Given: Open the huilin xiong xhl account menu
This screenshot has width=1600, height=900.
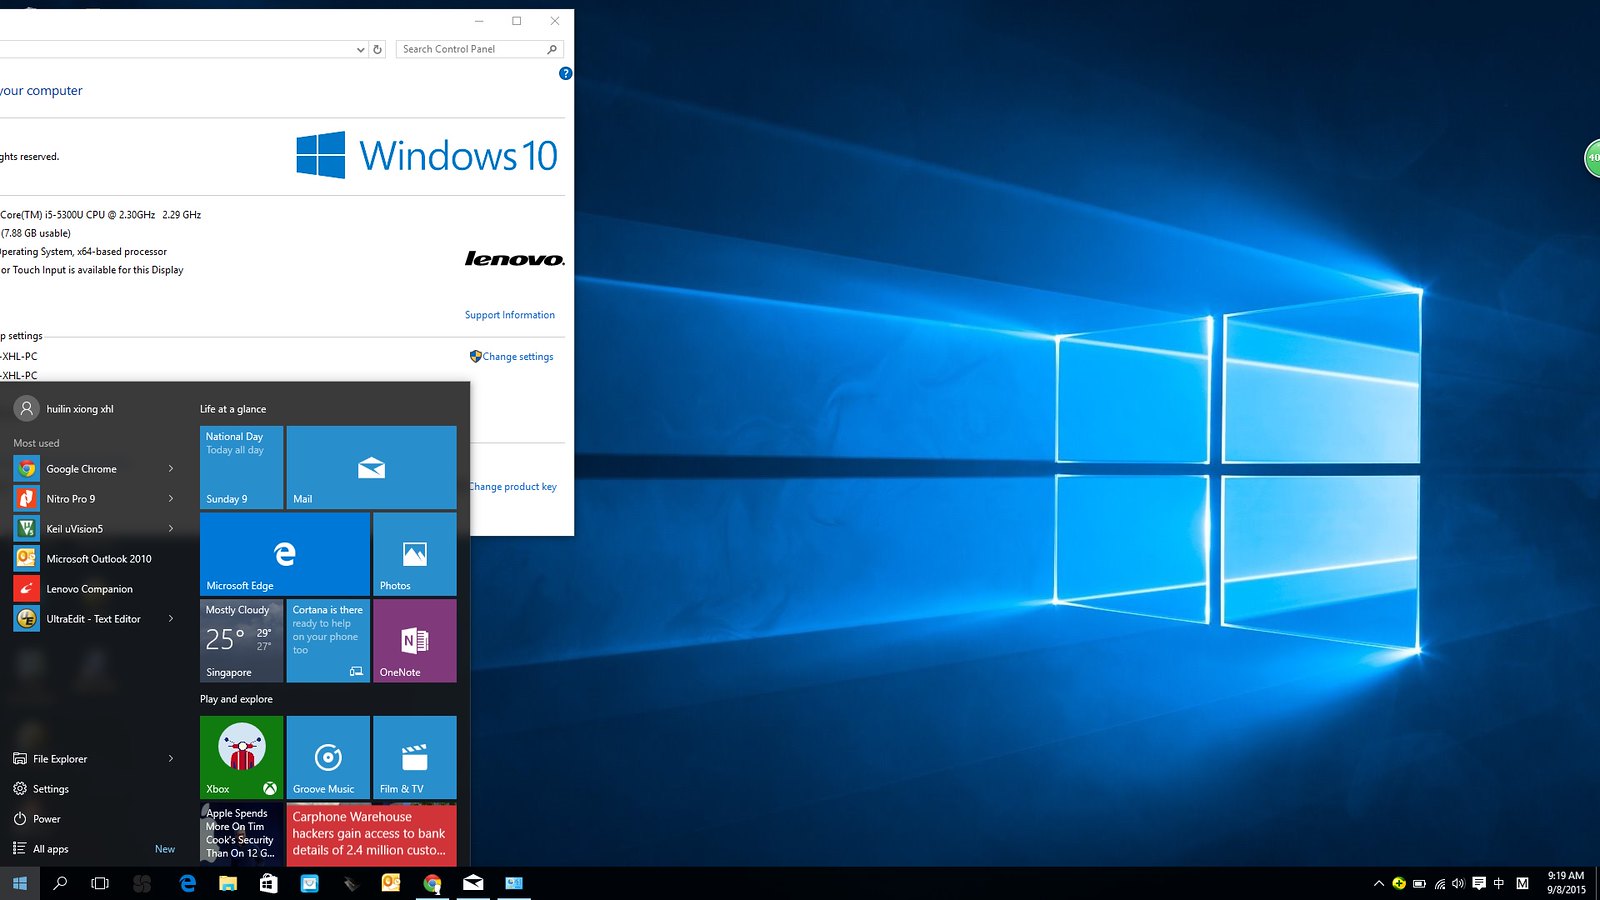Looking at the screenshot, I should coord(64,408).
